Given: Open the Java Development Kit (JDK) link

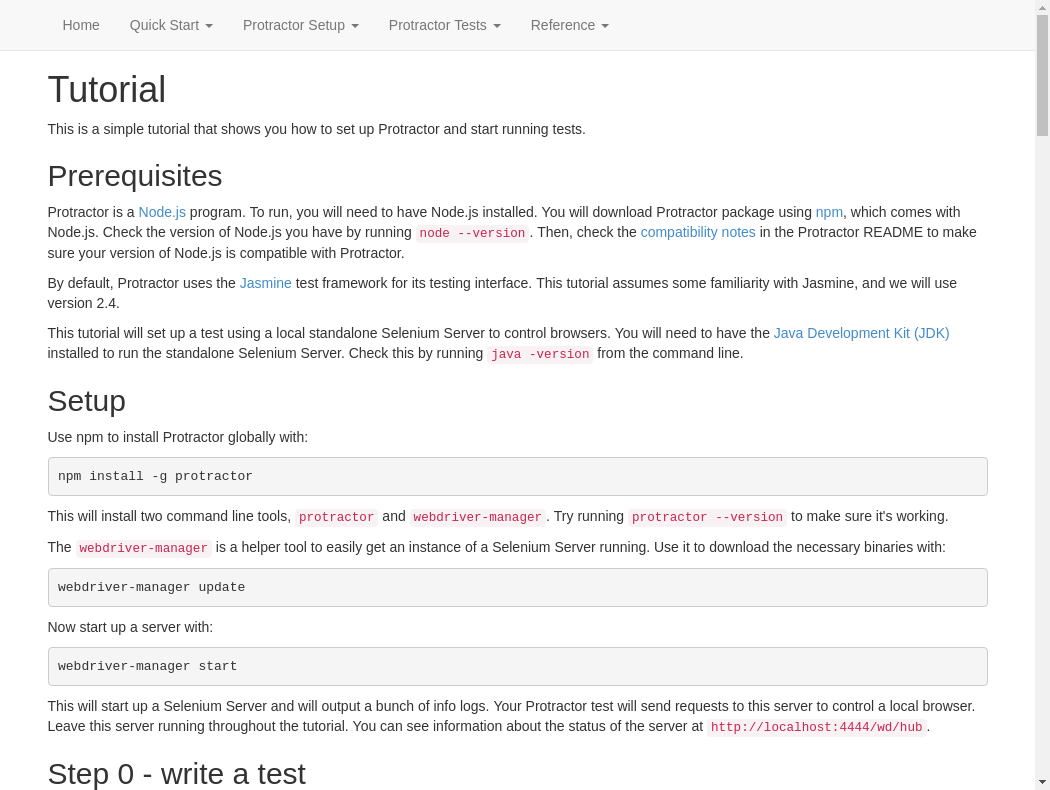Looking at the screenshot, I should (x=861, y=333).
